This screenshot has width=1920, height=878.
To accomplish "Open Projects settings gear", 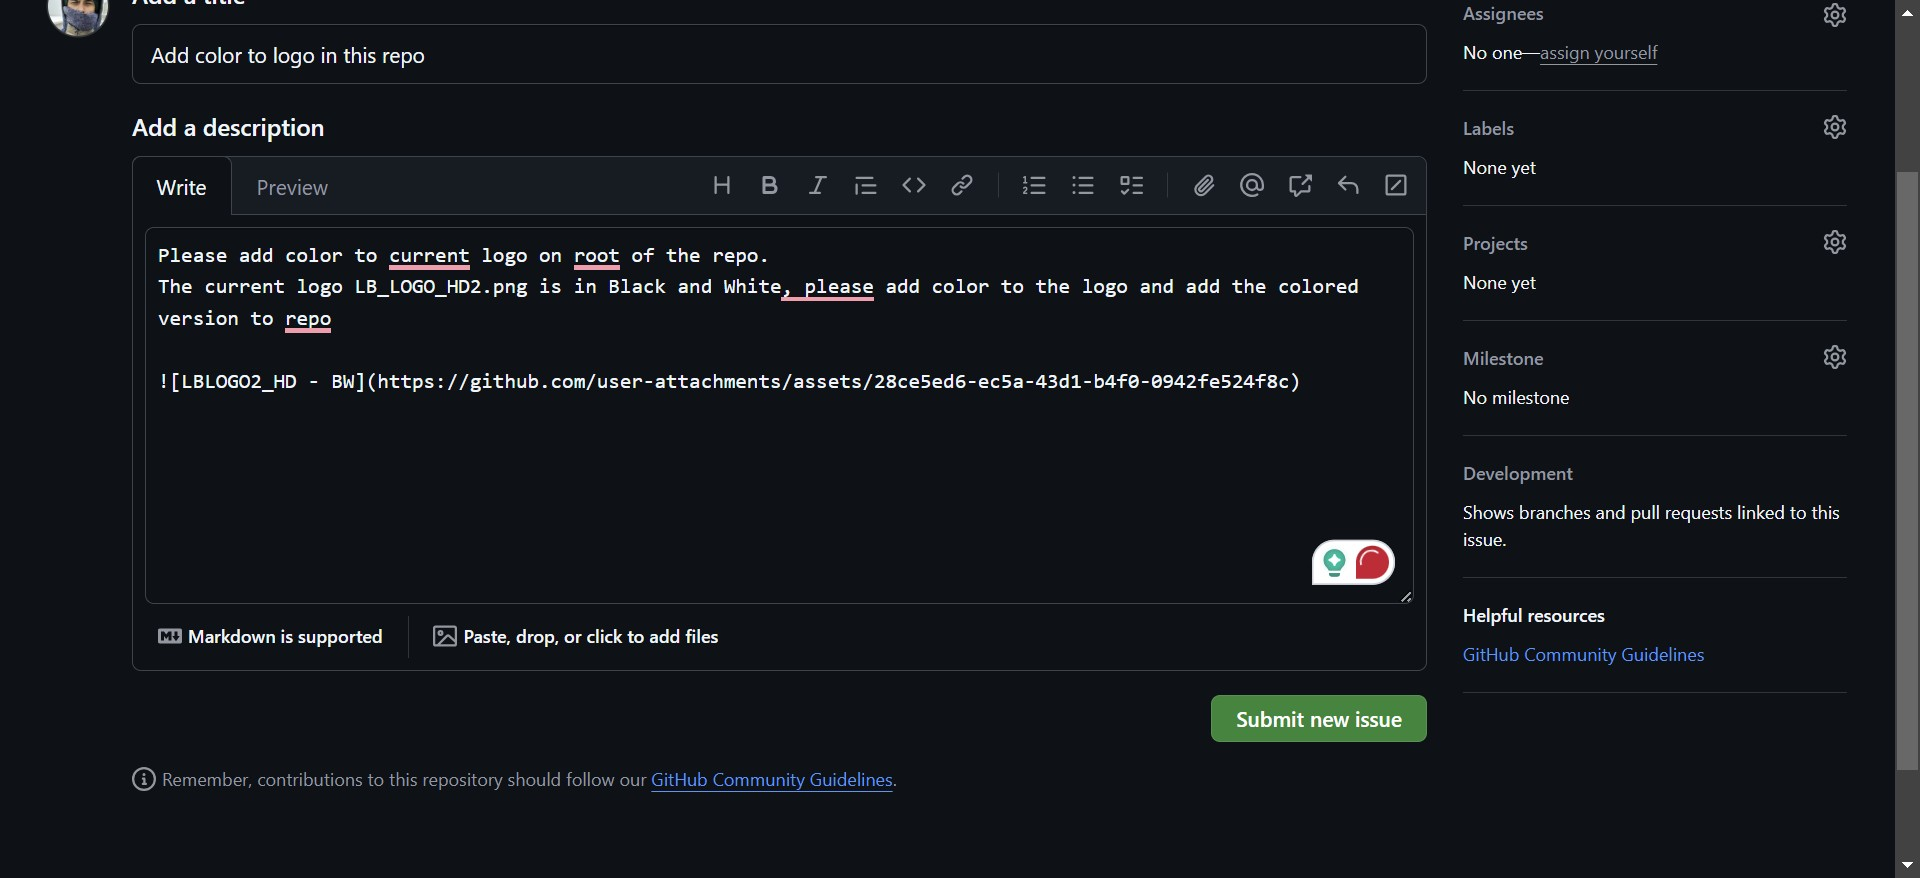I will point(1834,243).
